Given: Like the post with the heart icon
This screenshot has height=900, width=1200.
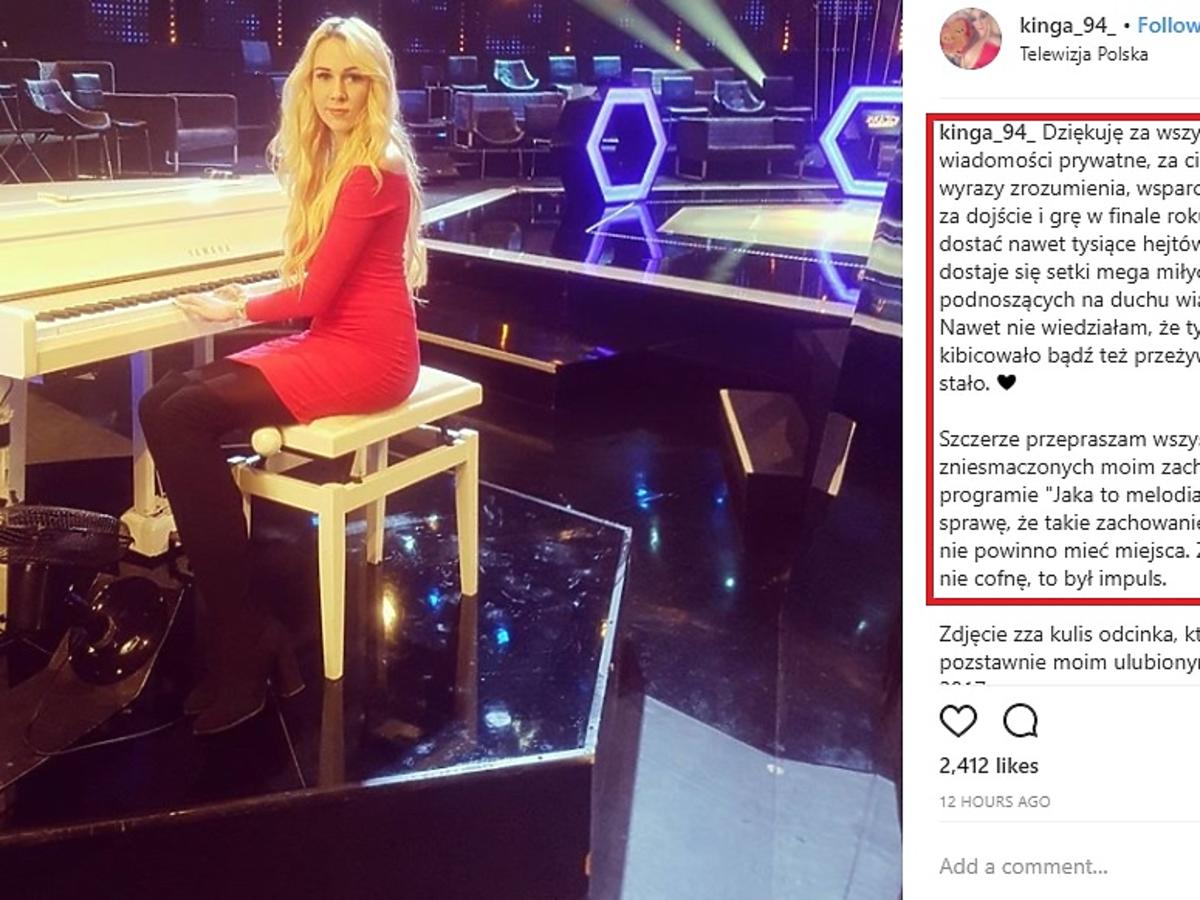Looking at the screenshot, I should click(959, 720).
